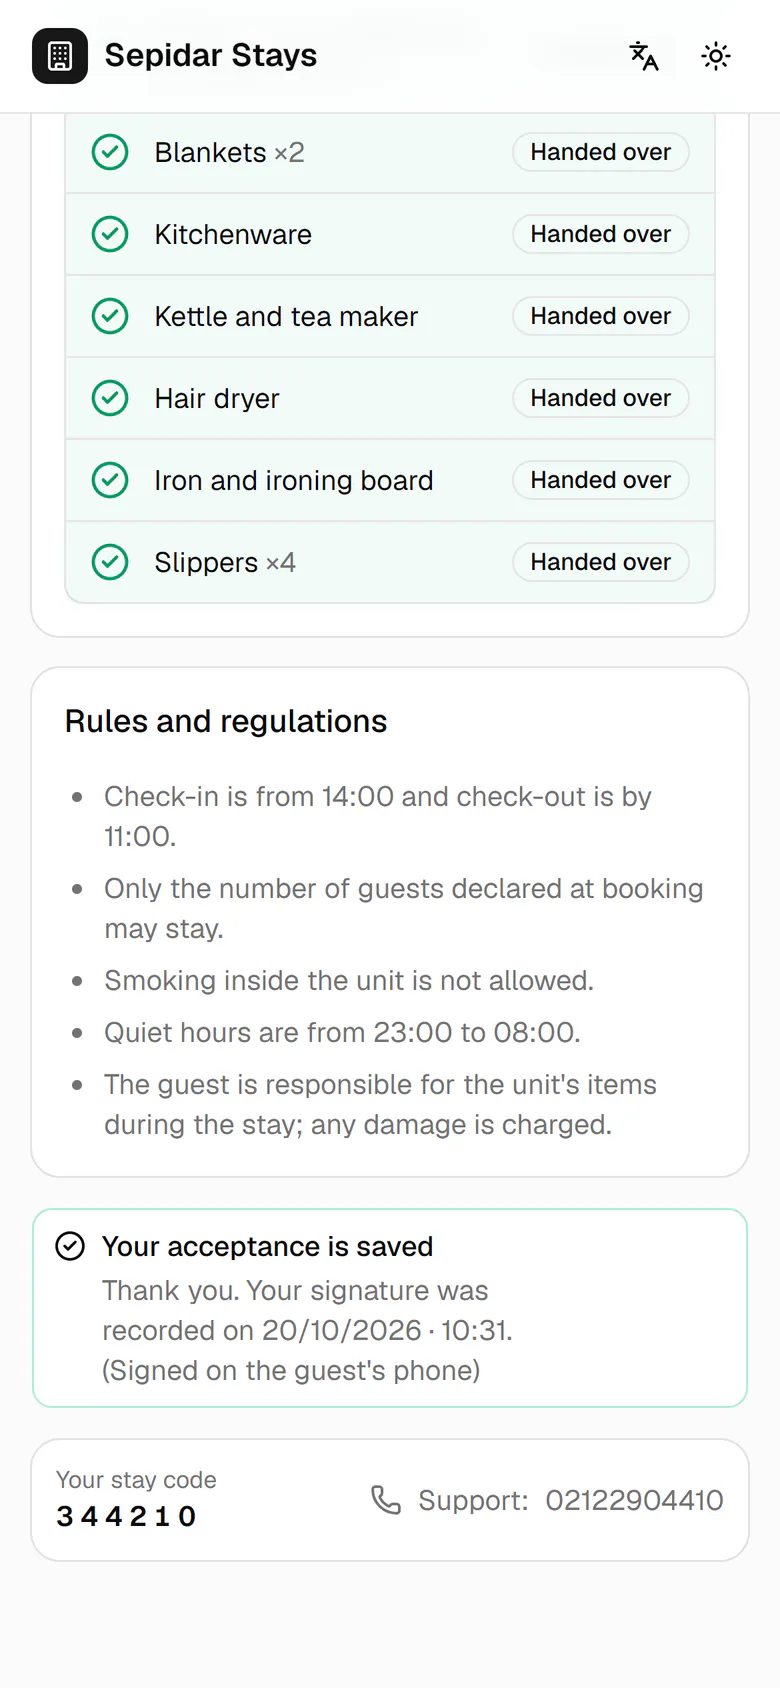Click the check circle next to Kitchenware
780x1688 pixels.
coord(110,234)
